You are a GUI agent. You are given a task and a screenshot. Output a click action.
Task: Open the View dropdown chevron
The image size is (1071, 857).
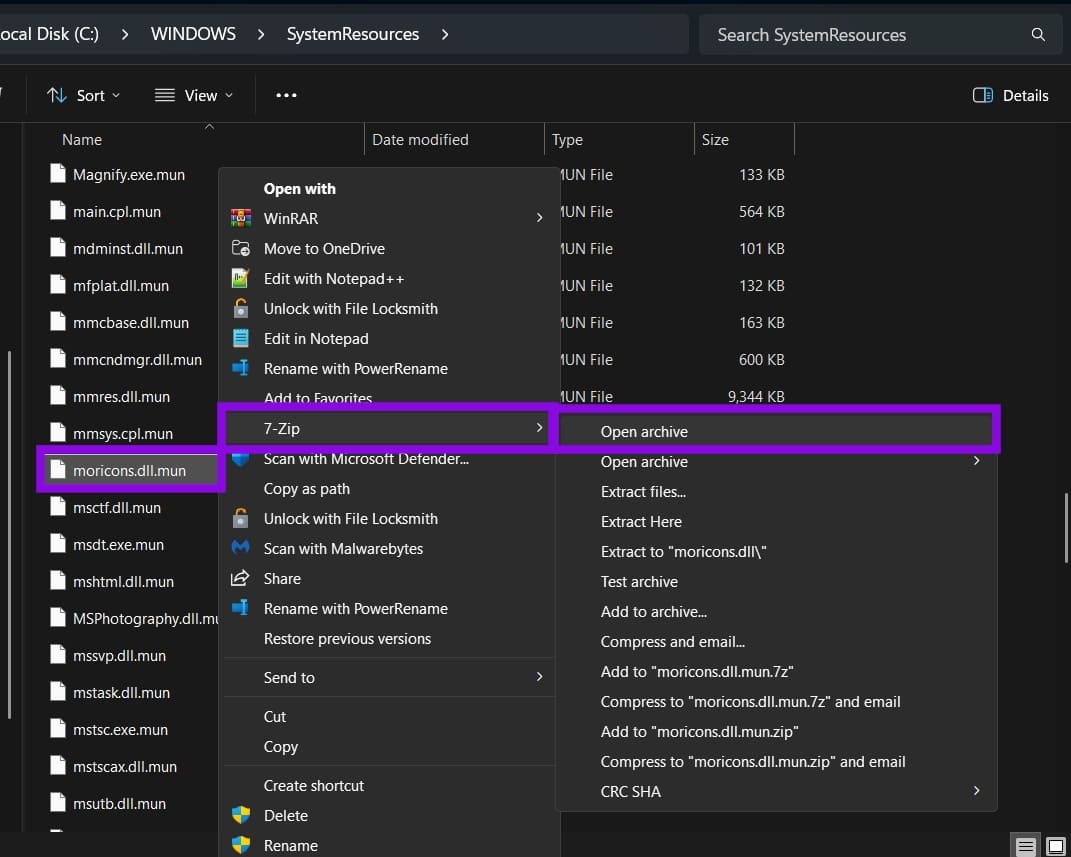[x=229, y=96]
